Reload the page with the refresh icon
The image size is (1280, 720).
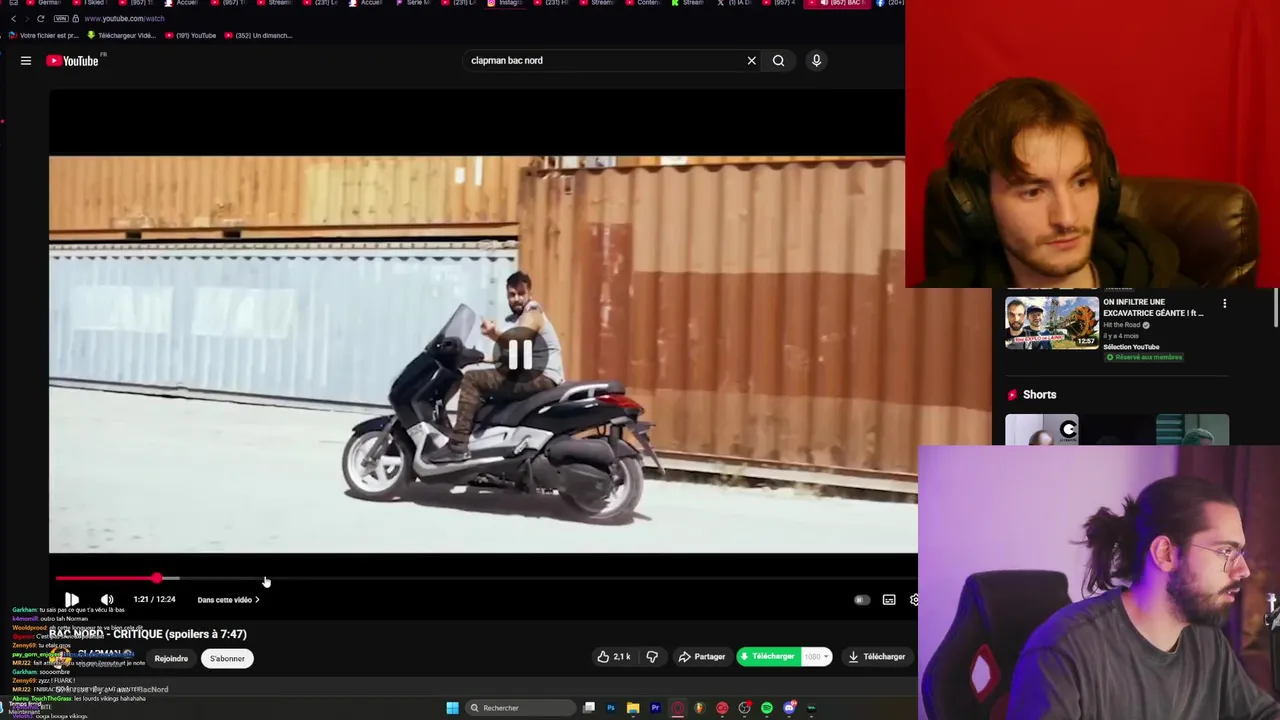pyautogui.click(x=40, y=19)
